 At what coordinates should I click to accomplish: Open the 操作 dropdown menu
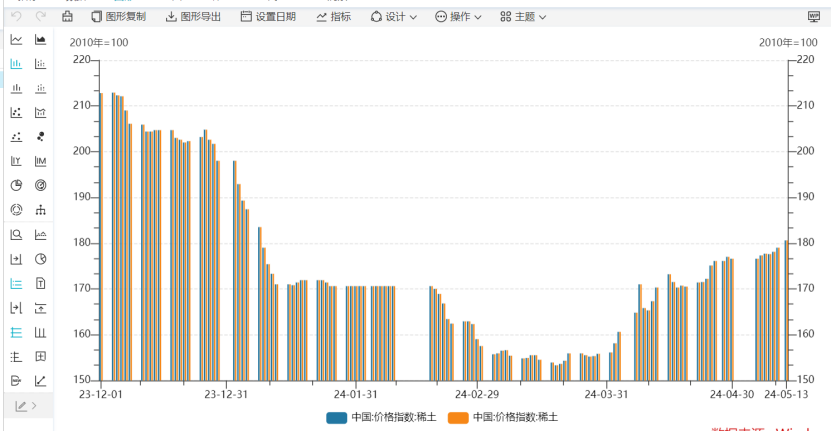[x=458, y=17]
